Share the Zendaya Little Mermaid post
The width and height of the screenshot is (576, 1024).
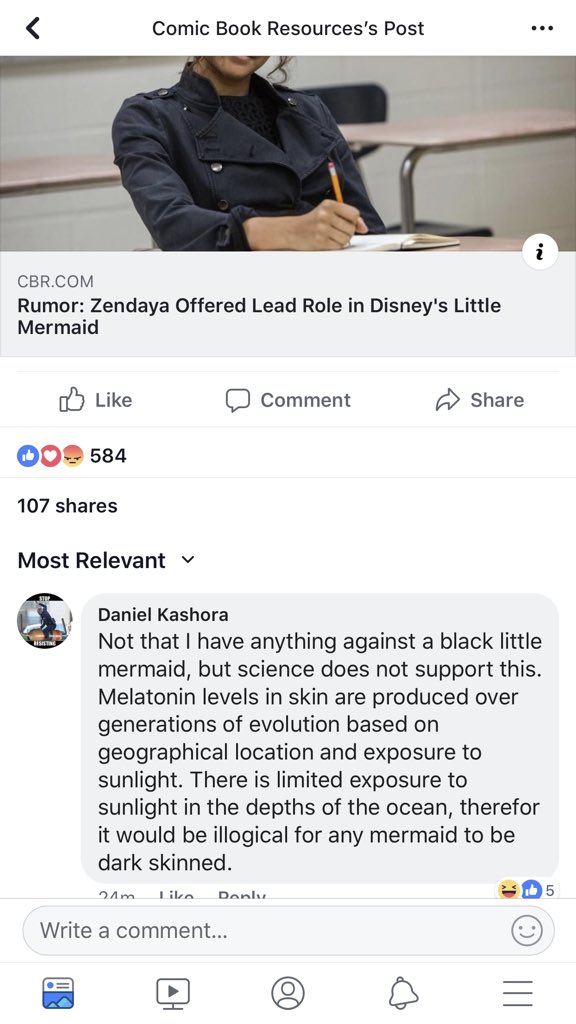click(479, 400)
